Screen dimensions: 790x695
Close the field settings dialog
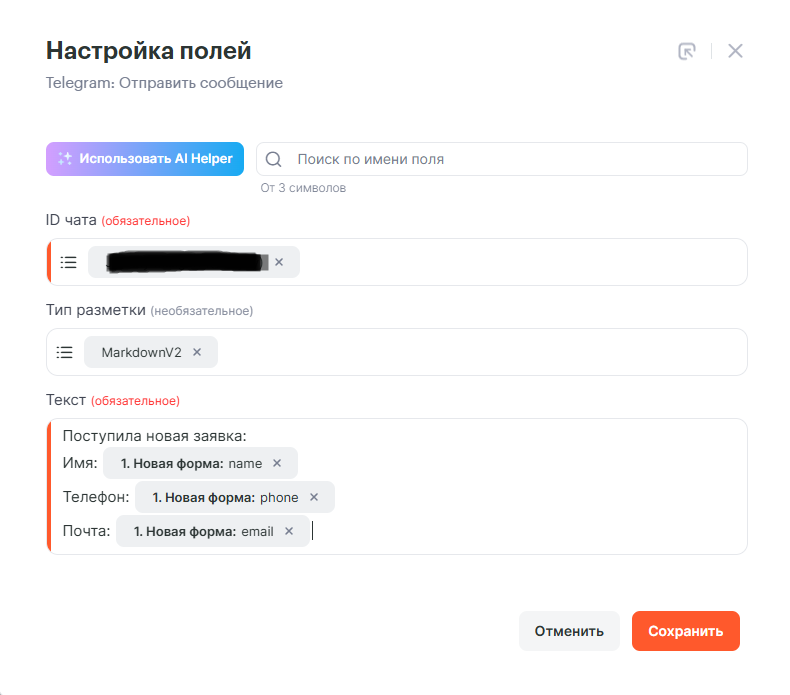tap(735, 51)
